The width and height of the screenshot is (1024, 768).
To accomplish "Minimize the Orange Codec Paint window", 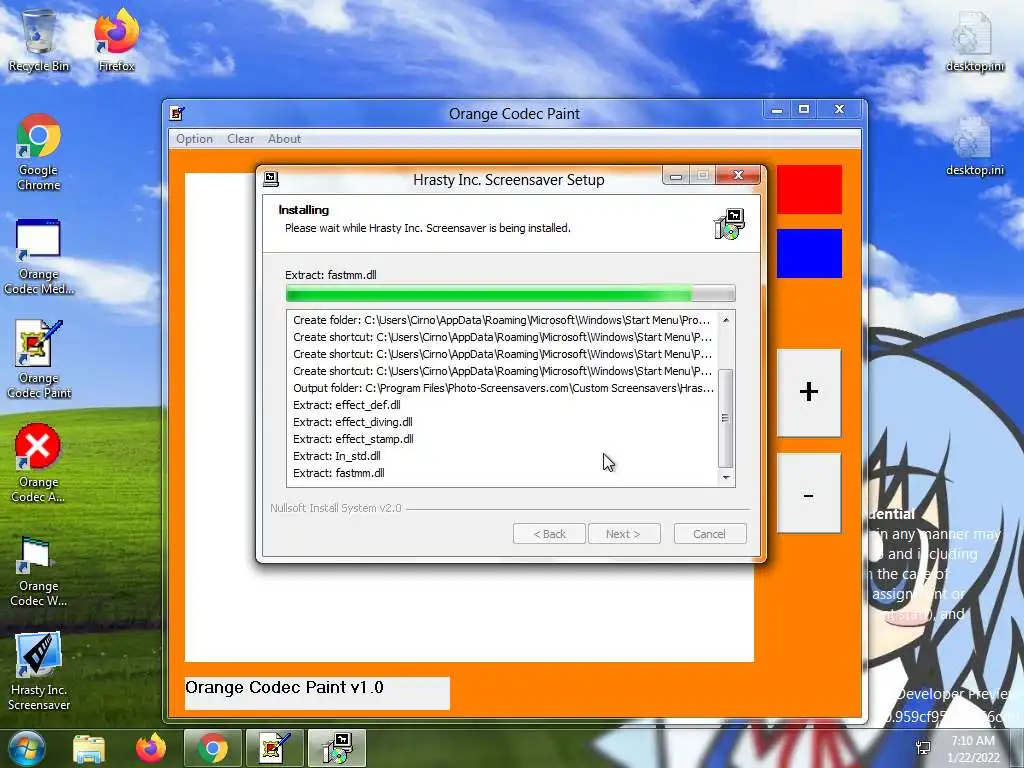I will pyautogui.click(x=776, y=110).
